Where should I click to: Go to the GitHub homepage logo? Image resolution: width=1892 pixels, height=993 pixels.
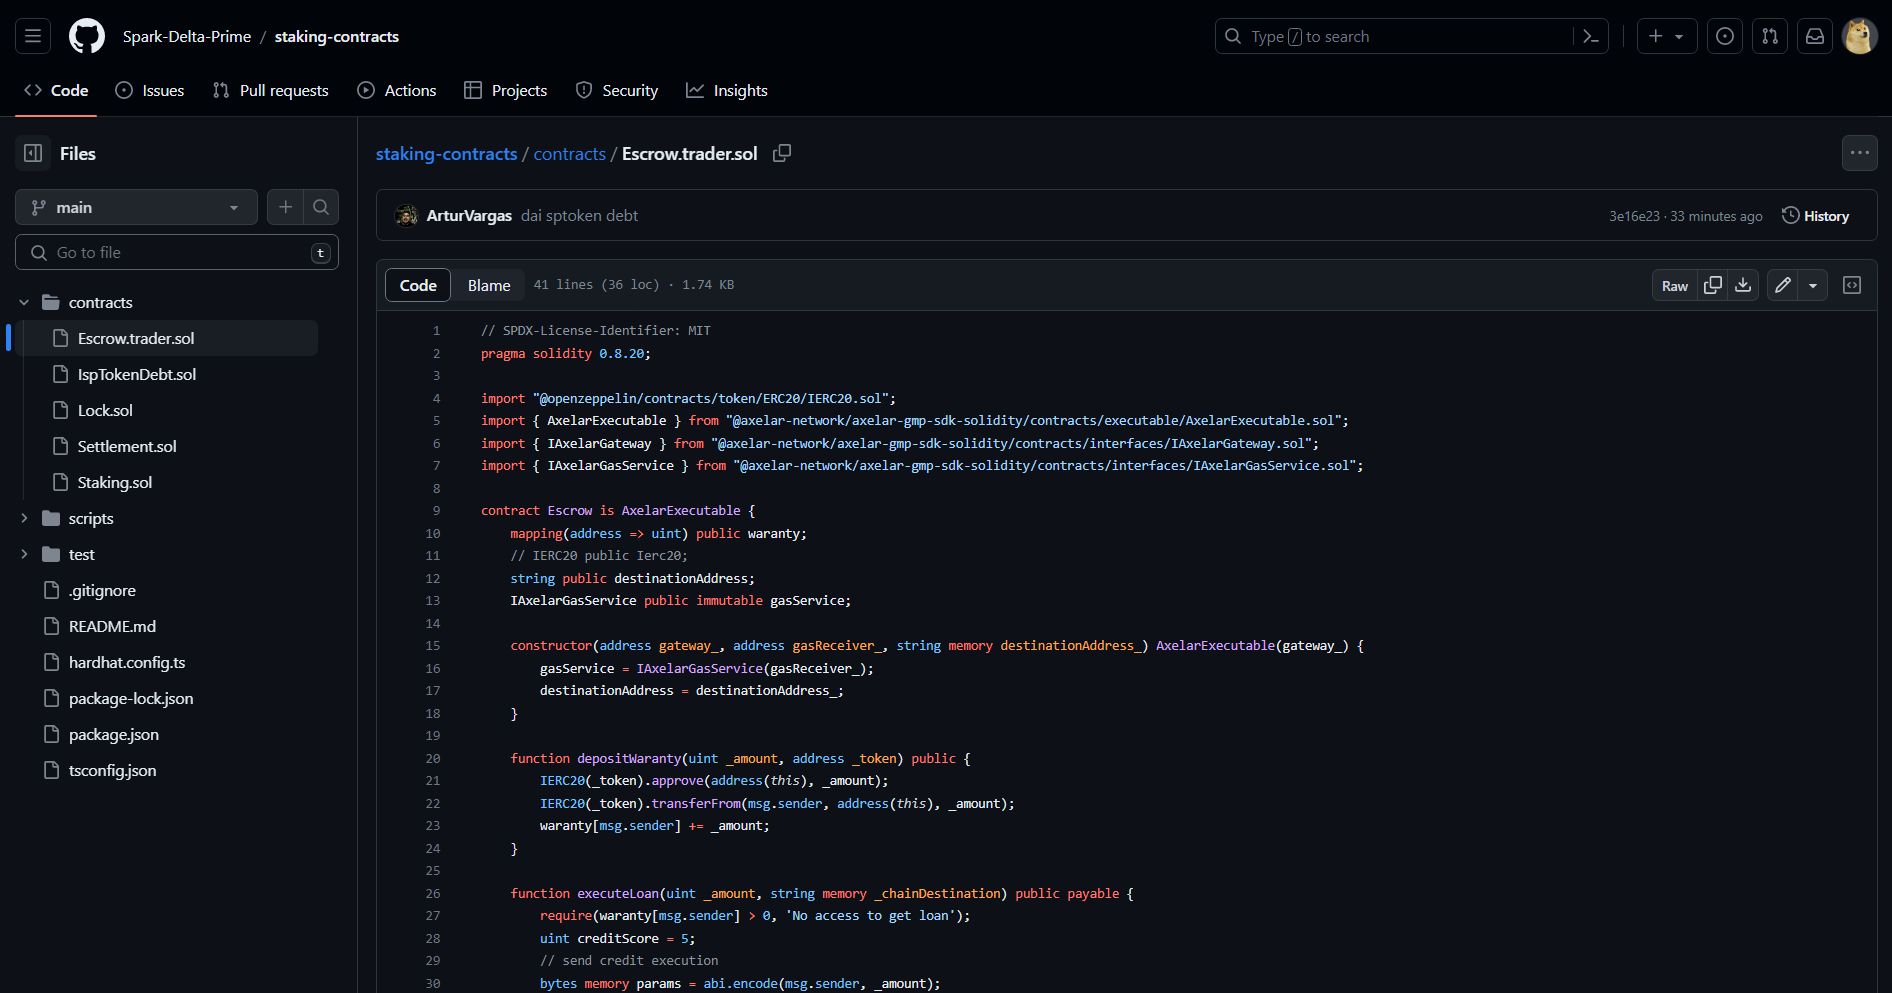coord(87,36)
